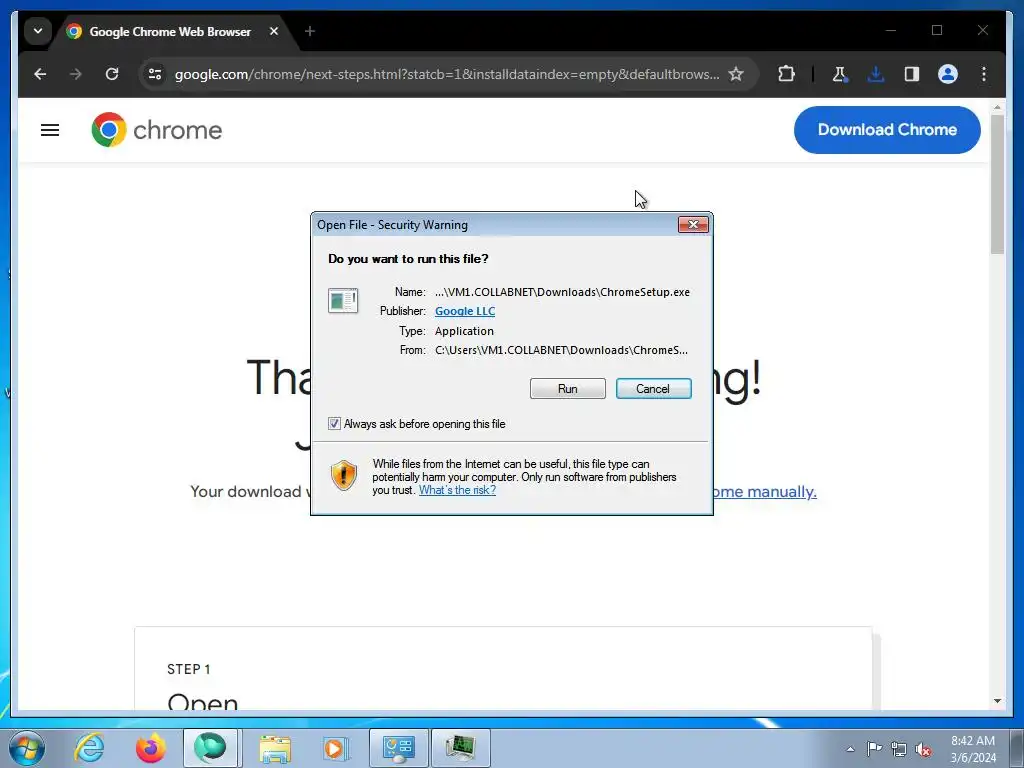The image size is (1024, 768).
Task: Click the application file icon in dialog
Action: [x=343, y=300]
